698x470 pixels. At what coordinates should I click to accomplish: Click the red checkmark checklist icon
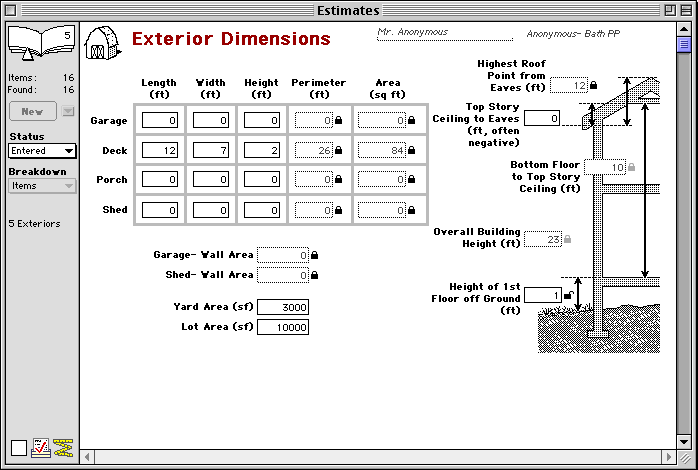pos(41,448)
